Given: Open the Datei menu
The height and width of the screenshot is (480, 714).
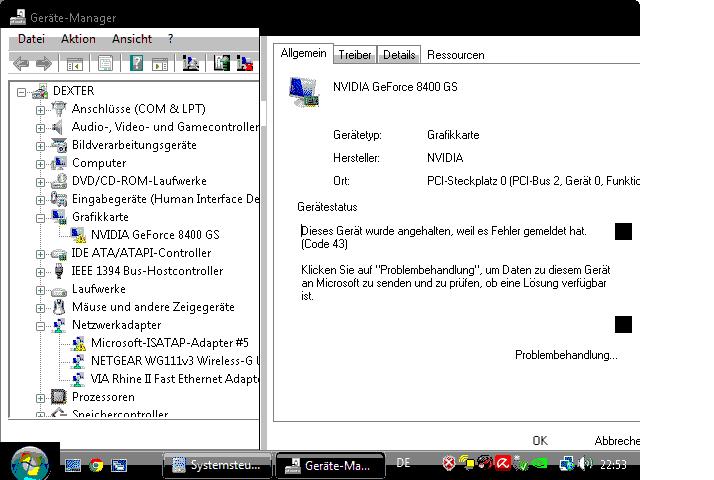Looking at the screenshot, I should tap(31, 39).
